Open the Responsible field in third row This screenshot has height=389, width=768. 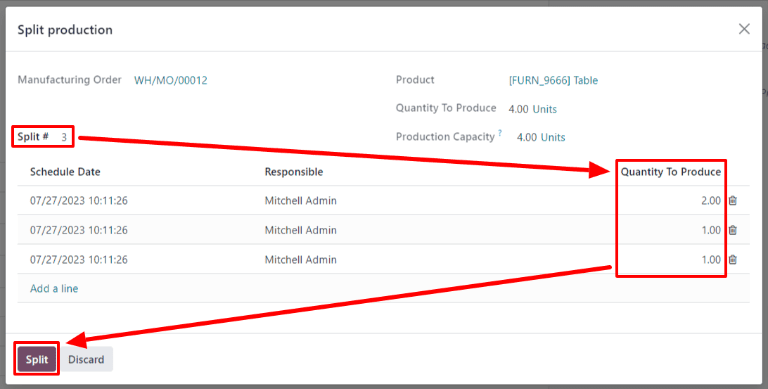(x=301, y=259)
